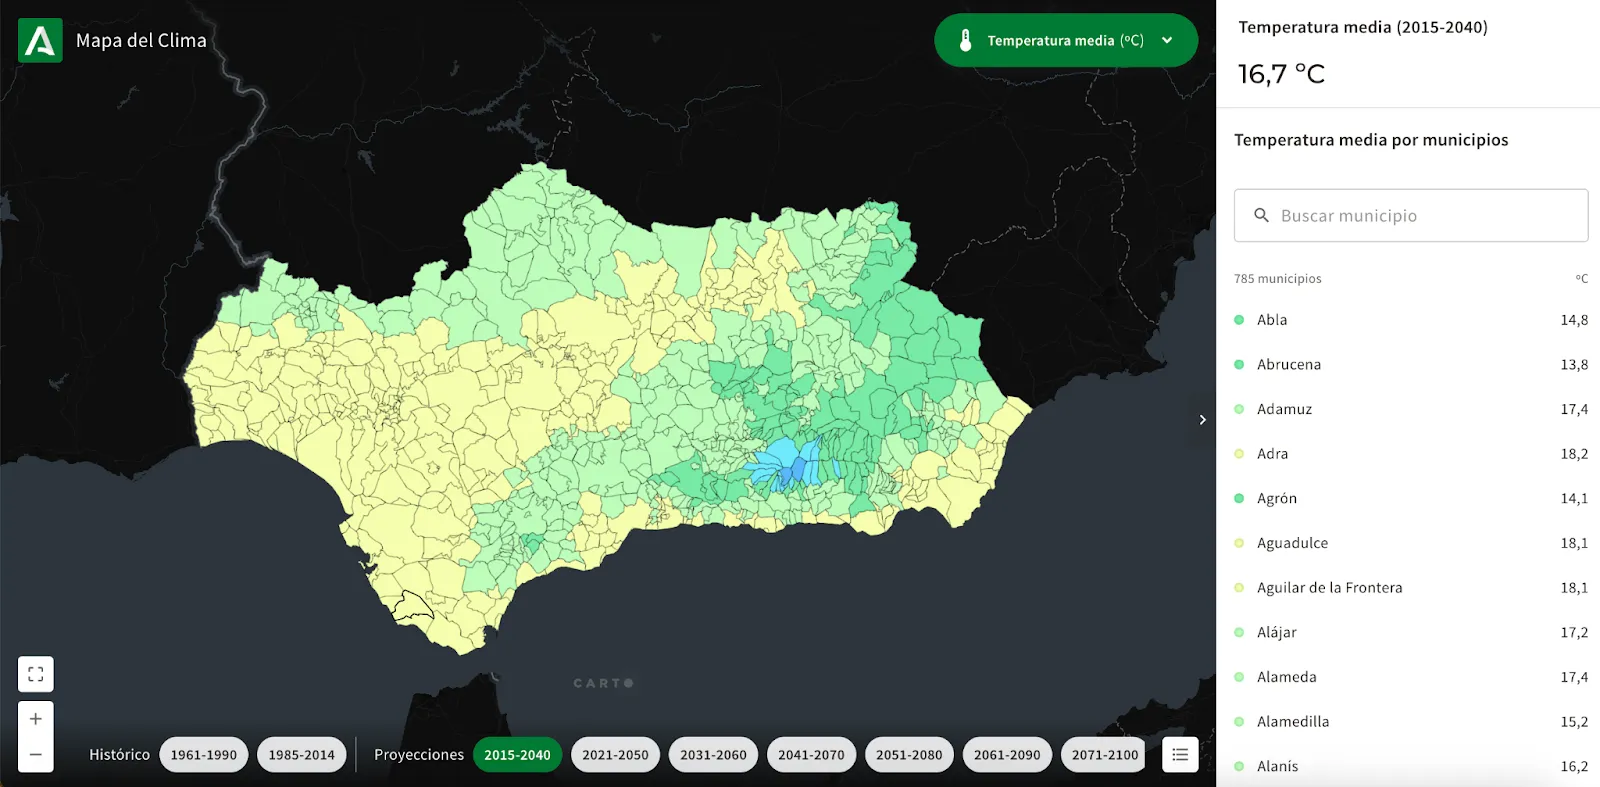Choose the 2071-2100 projection tab
Viewport: 1600px width, 787px height.
click(x=1105, y=755)
